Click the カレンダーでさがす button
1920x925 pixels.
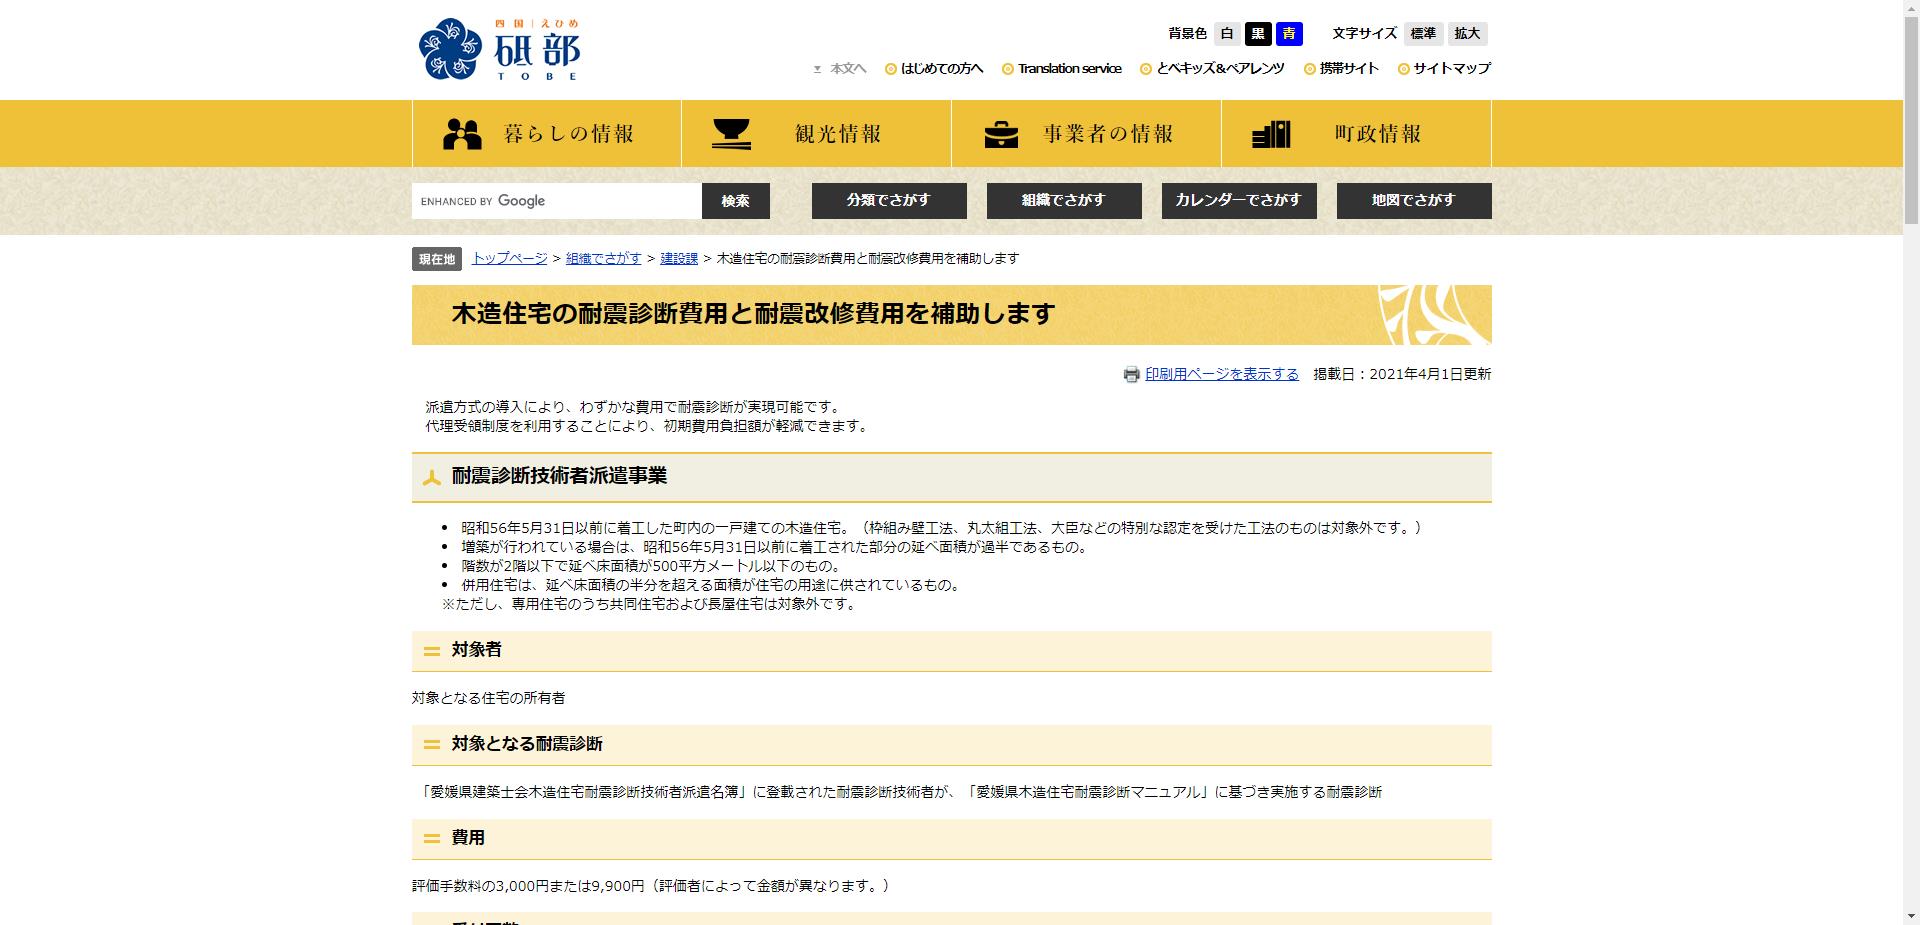point(1239,200)
